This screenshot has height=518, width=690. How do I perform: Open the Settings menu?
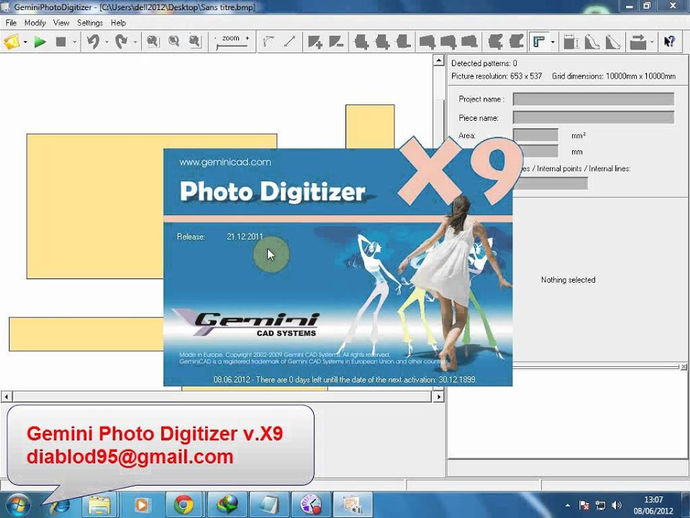(x=90, y=22)
